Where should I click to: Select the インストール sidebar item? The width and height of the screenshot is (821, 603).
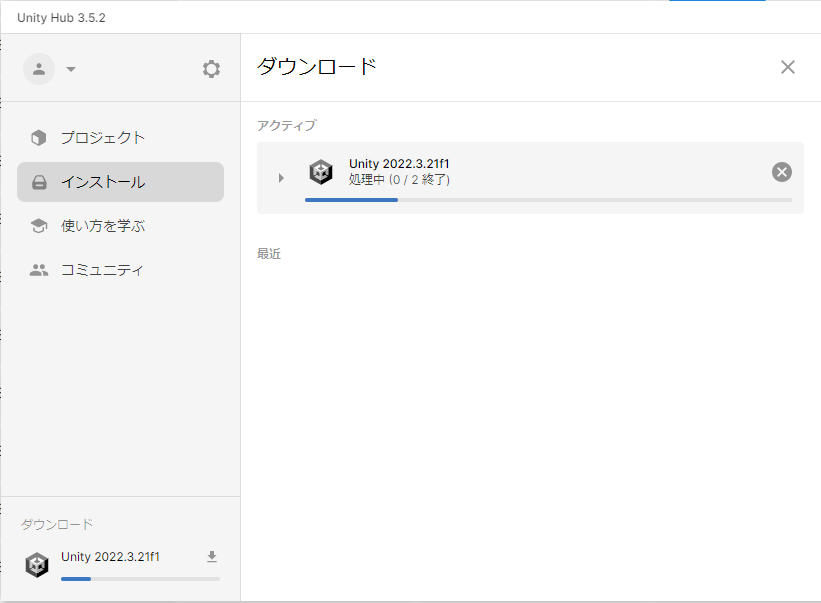coord(120,182)
